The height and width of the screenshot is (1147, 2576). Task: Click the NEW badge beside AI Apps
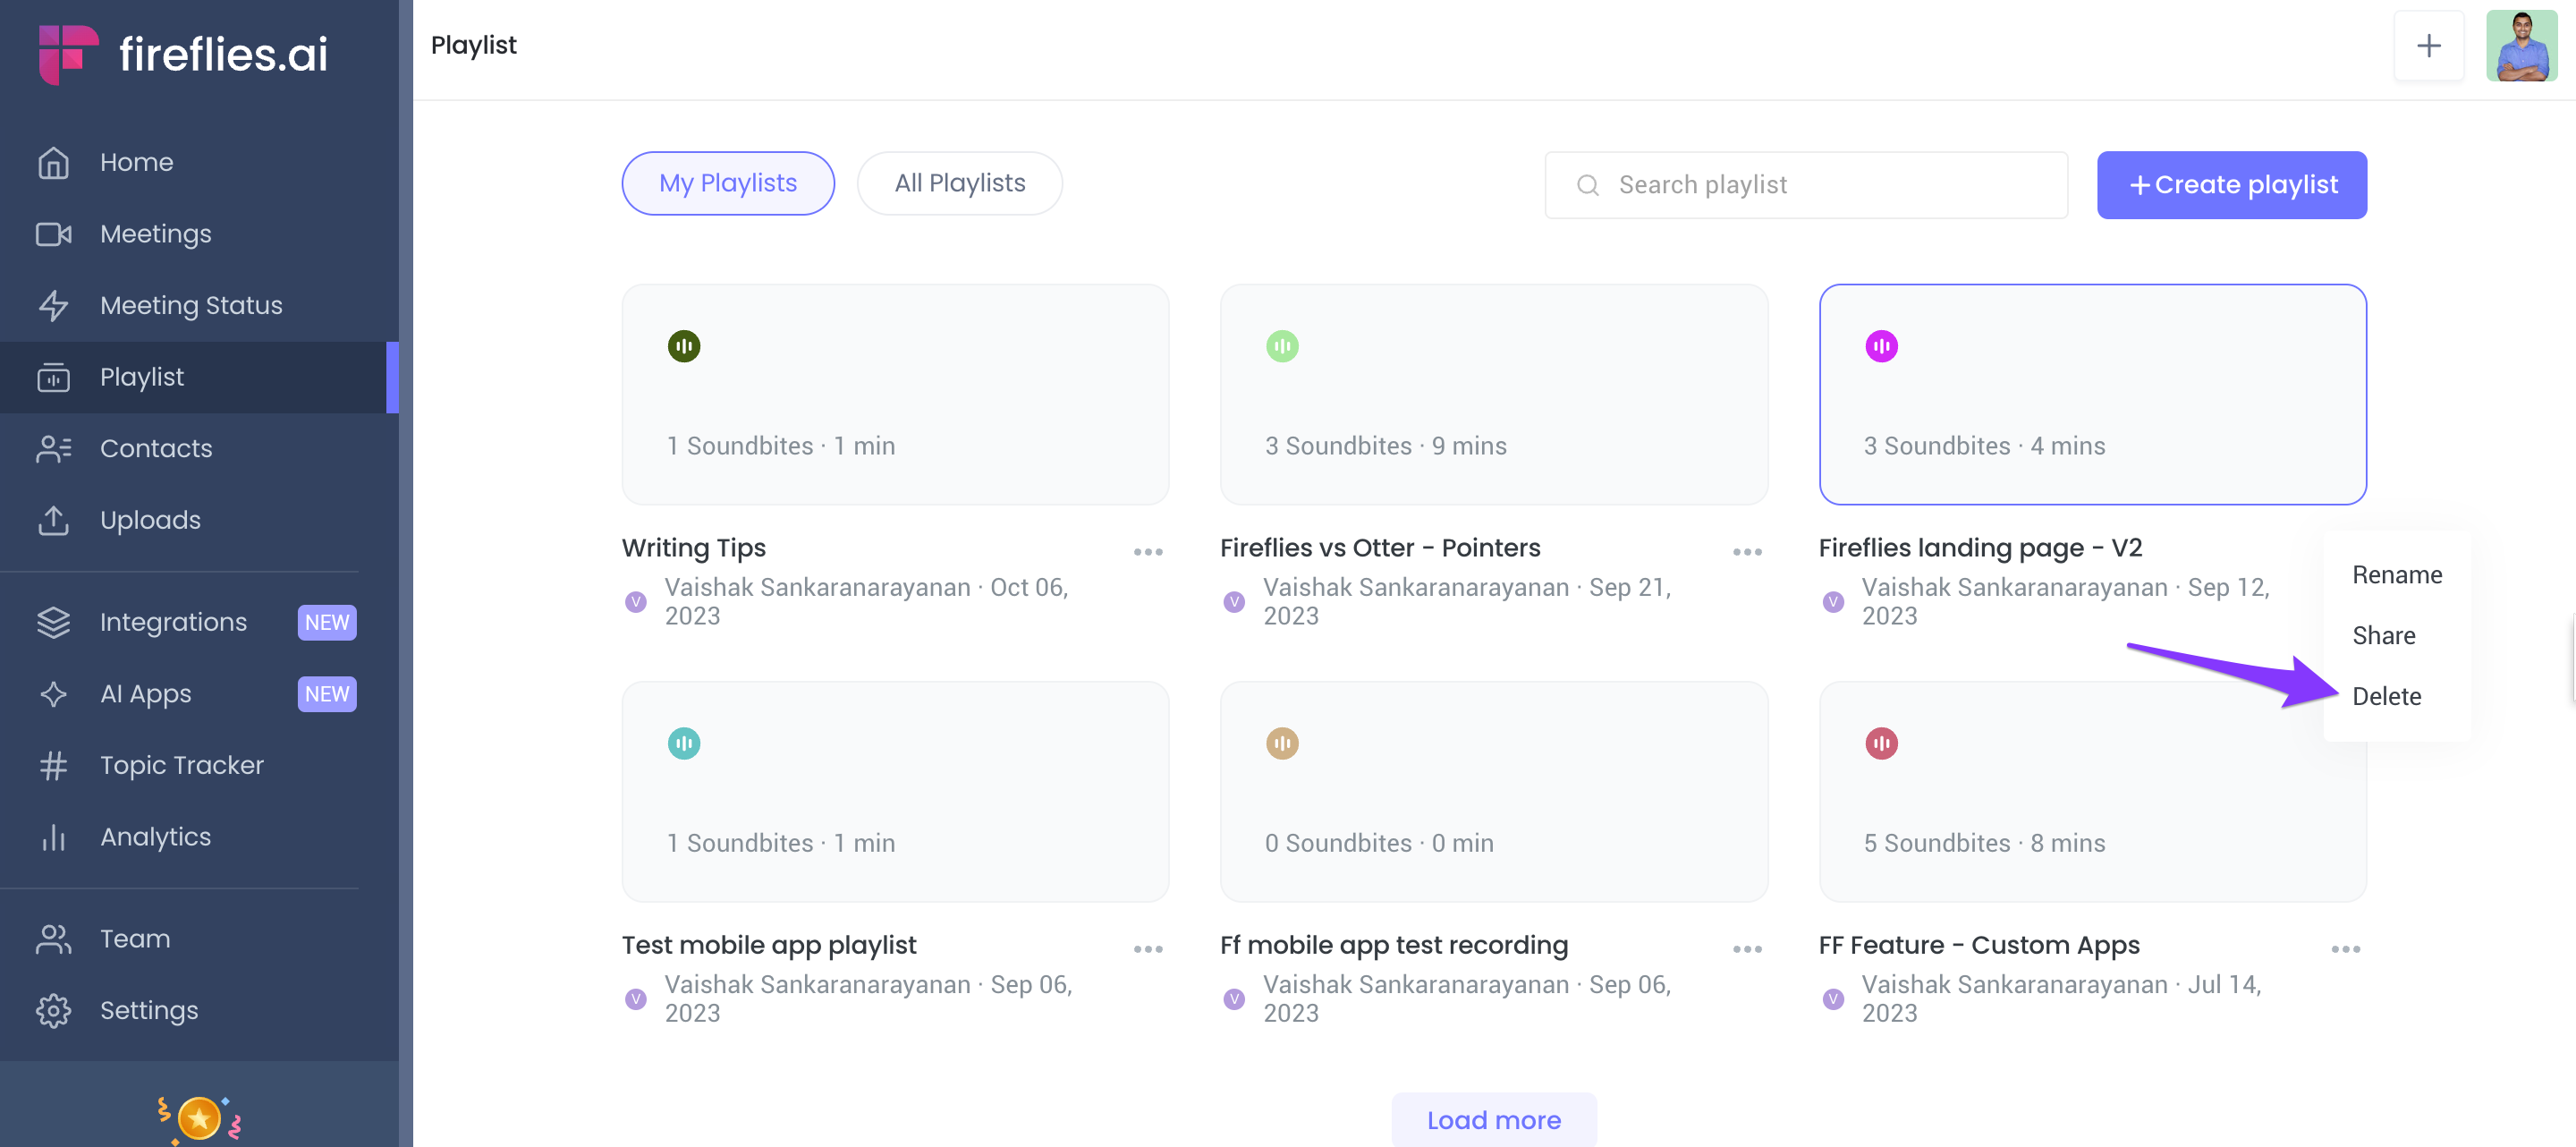pos(327,694)
